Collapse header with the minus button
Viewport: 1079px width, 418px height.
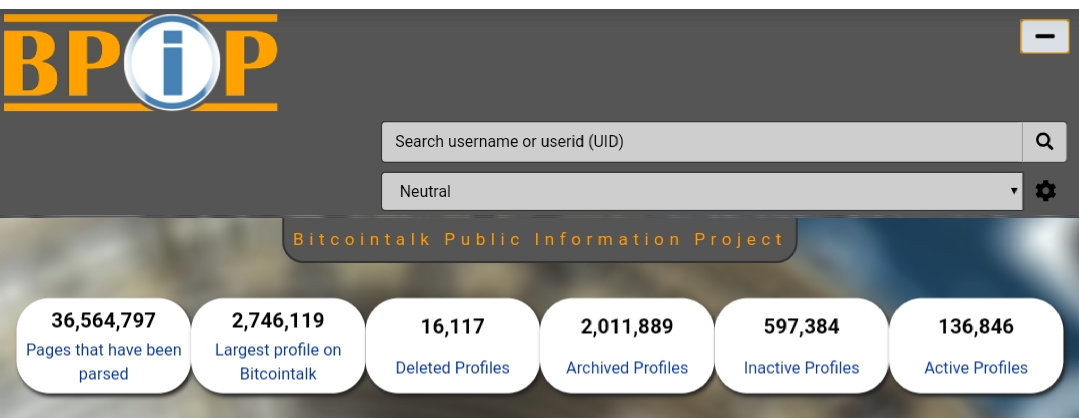click(x=1045, y=36)
